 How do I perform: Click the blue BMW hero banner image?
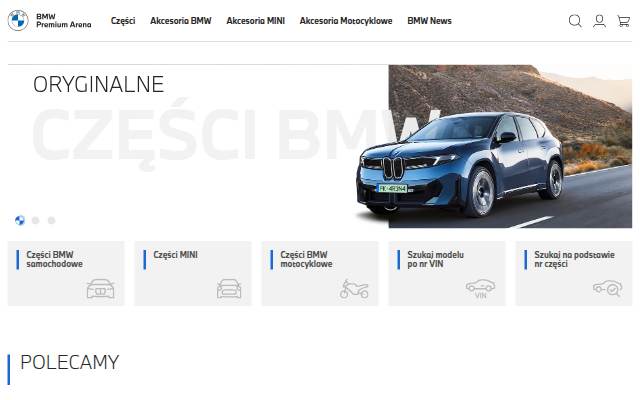click(494, 146)
